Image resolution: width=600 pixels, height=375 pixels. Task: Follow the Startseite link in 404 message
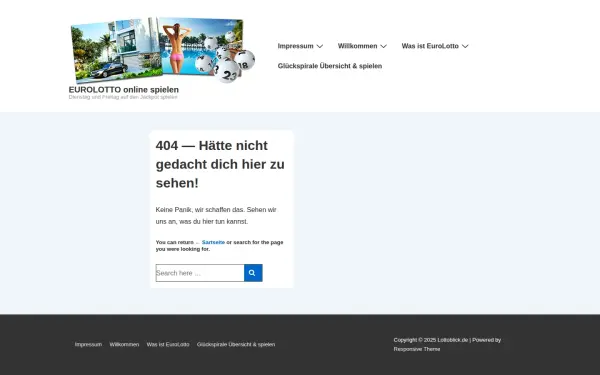[213, 242]
